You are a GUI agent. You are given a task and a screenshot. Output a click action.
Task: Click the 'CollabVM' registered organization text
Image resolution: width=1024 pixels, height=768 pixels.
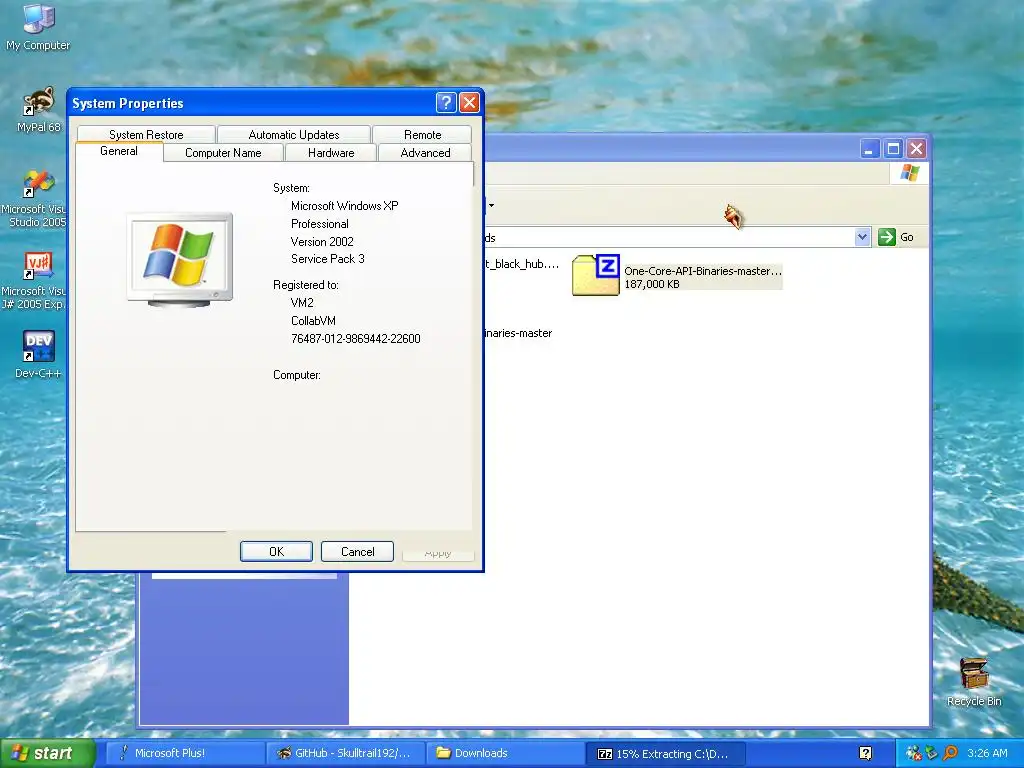313,321
